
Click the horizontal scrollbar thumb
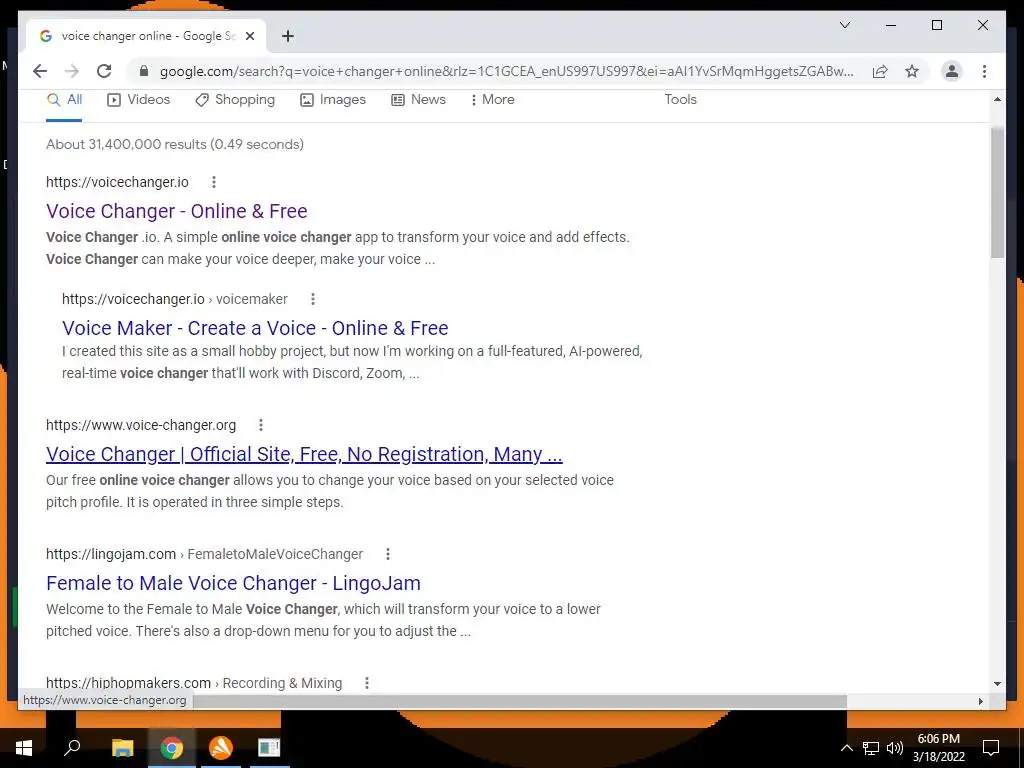click(x=520, y=701)
